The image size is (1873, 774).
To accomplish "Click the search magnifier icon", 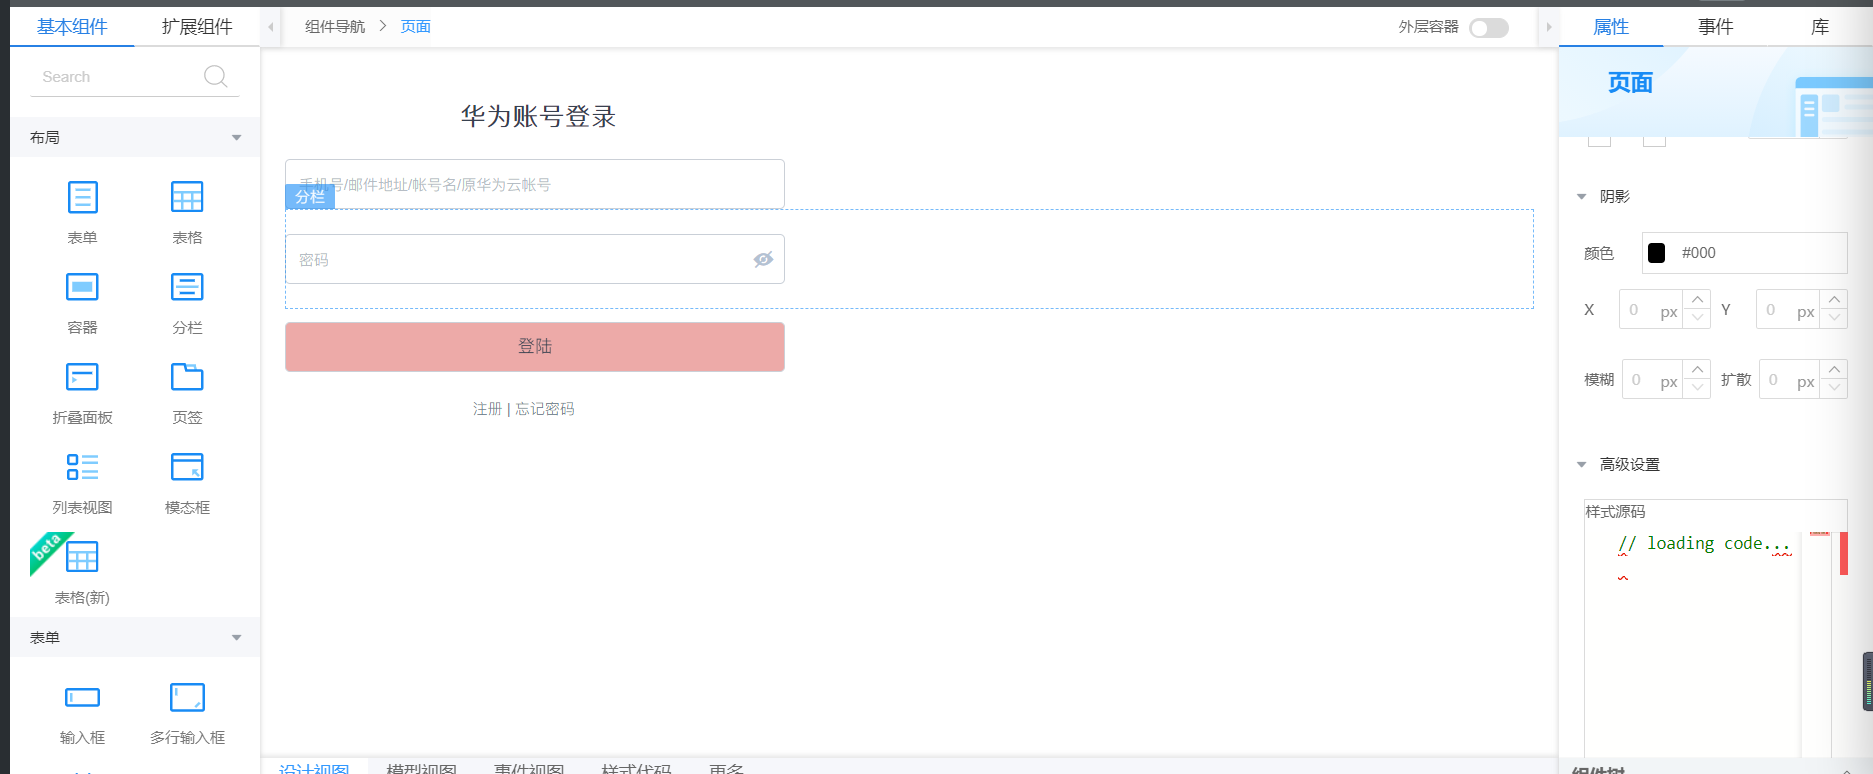I will [x=215, y=76].
